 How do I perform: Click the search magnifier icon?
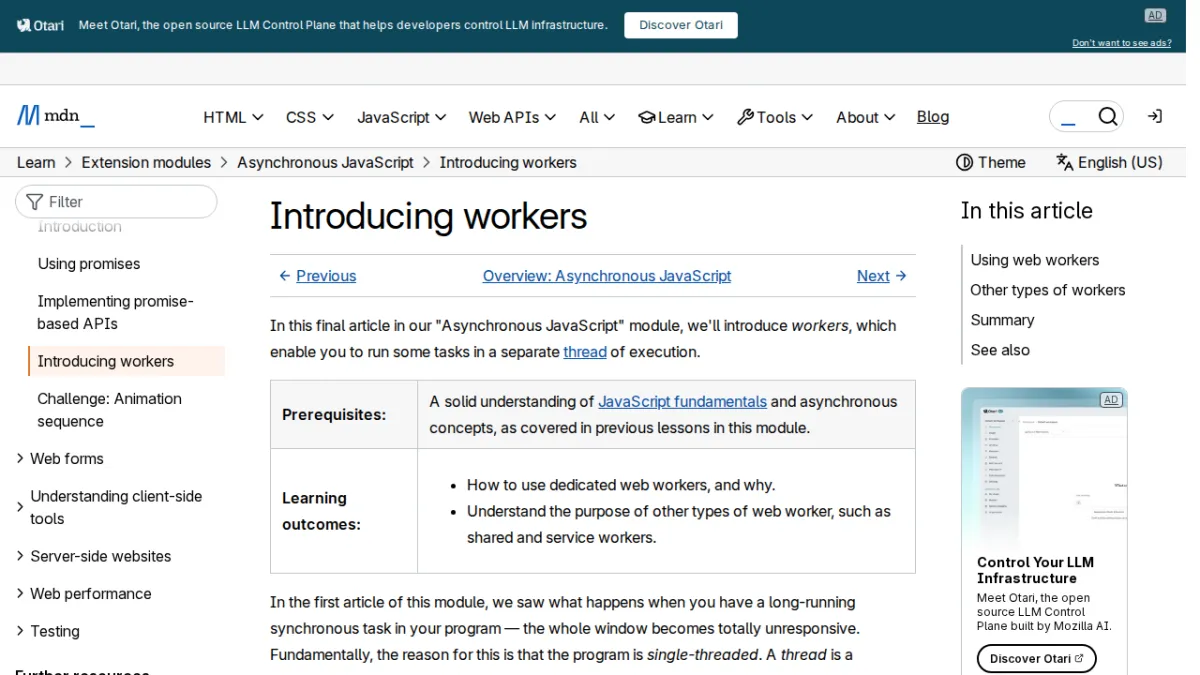[x=1107, y=117]
